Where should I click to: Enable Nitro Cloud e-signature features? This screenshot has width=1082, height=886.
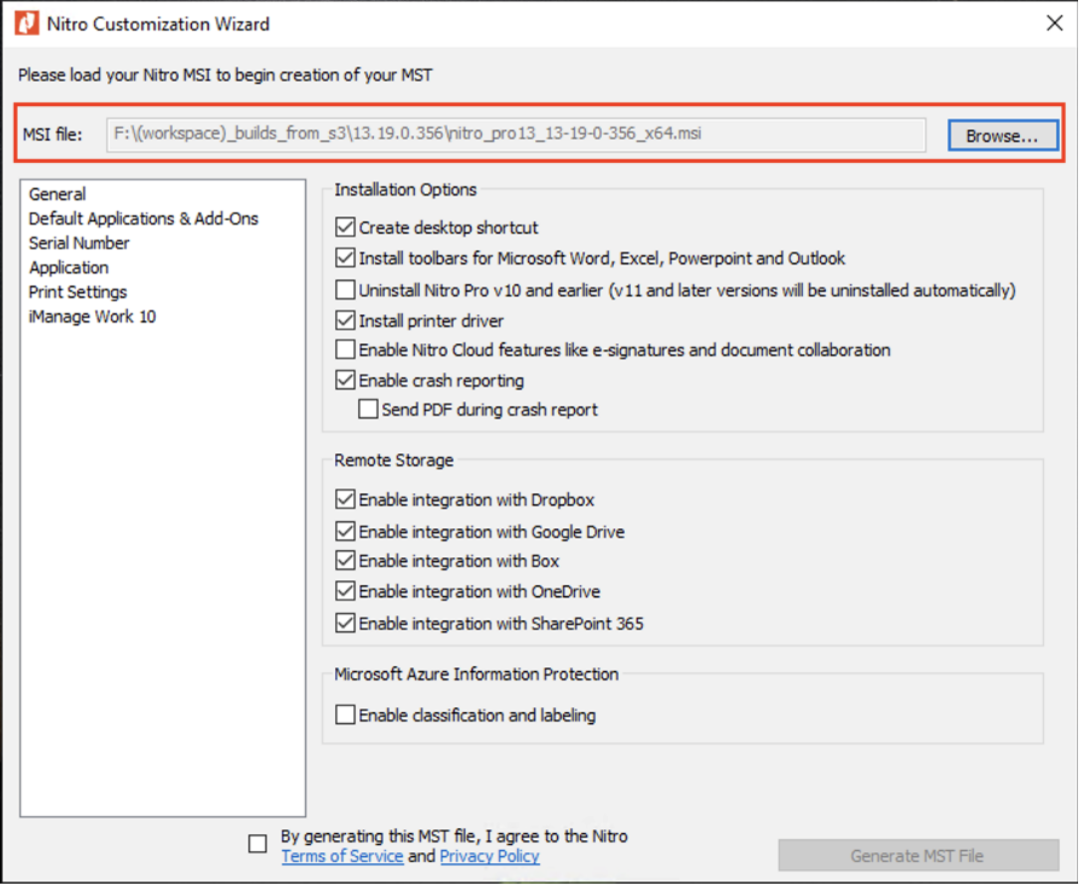tap(345, 350)
